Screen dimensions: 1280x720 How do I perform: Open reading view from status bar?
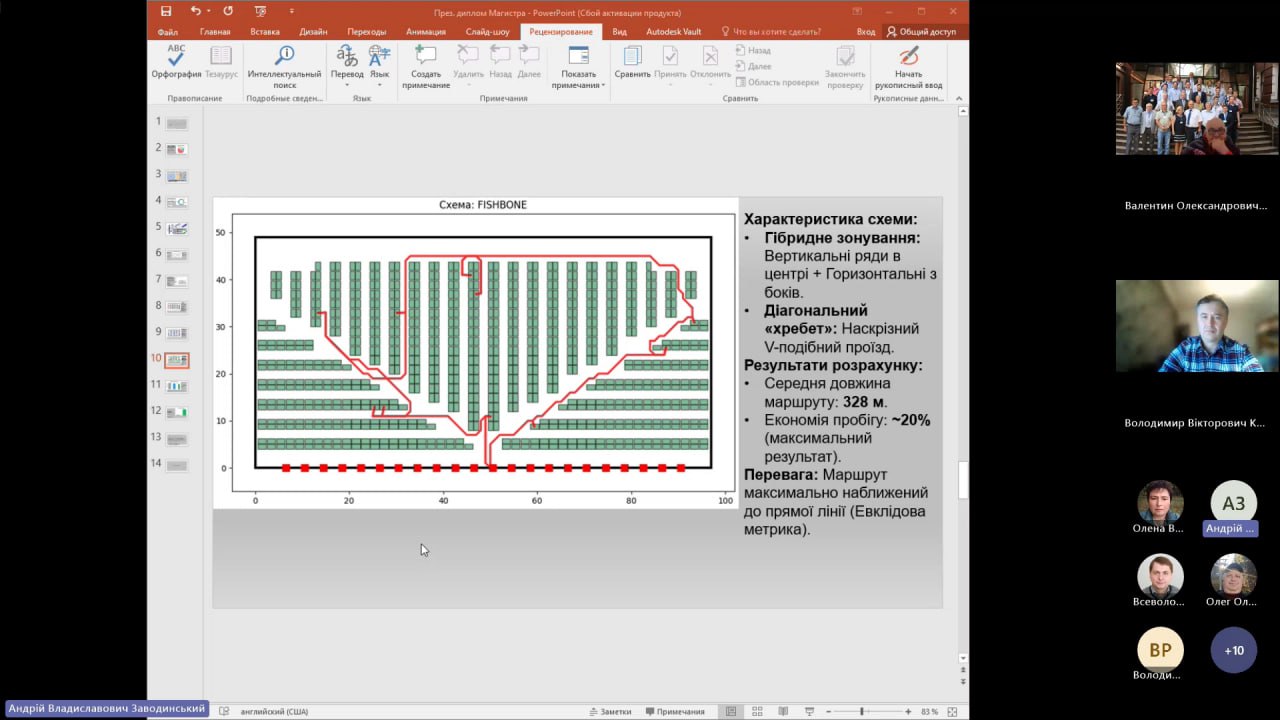783,711
